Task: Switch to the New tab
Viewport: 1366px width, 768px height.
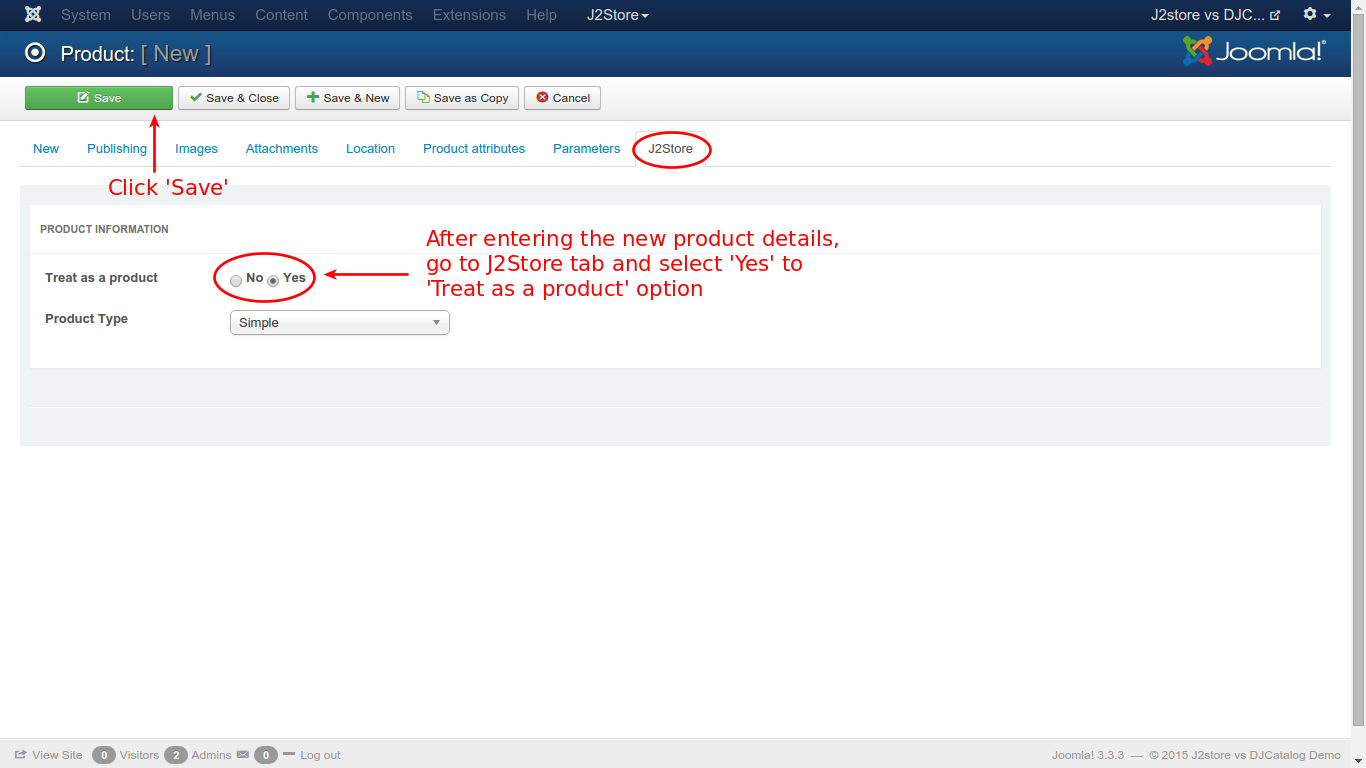Action: 46,149
